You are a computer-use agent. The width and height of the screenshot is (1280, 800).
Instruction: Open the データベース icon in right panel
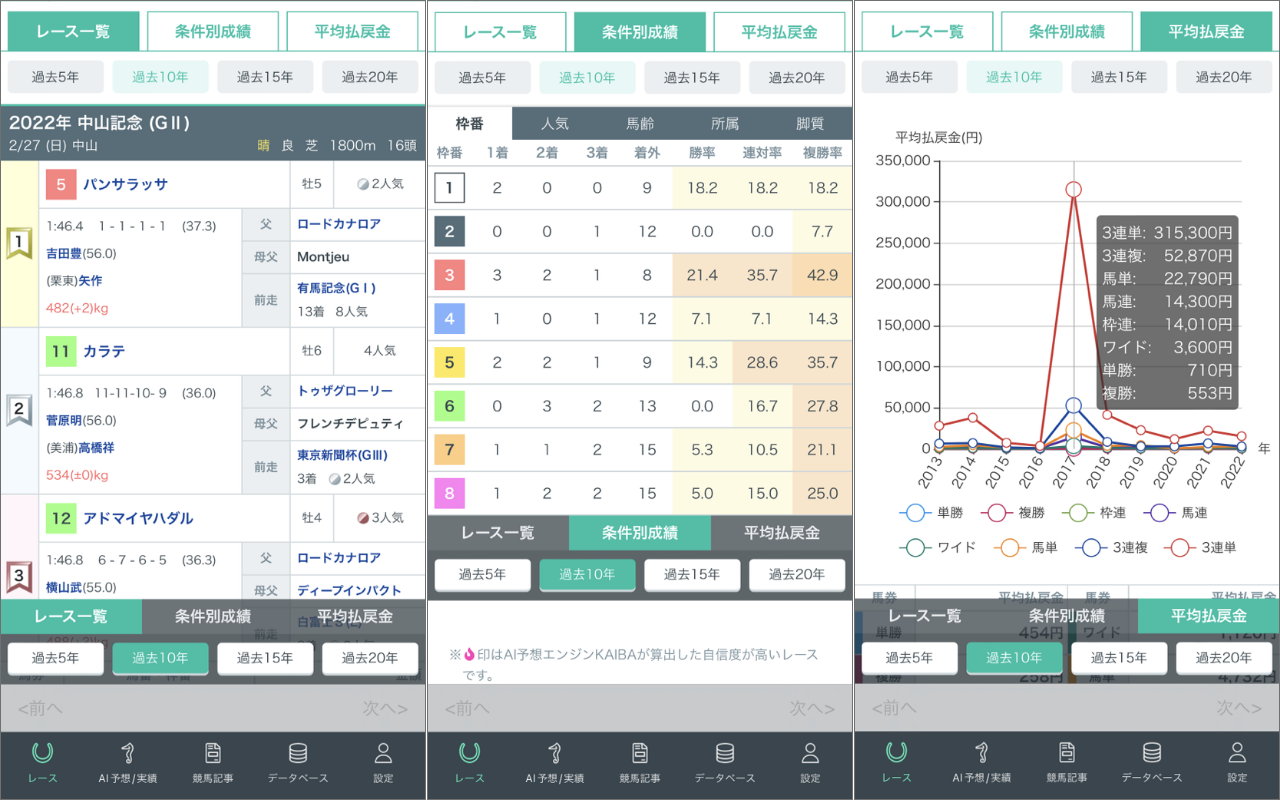pos(1152,753)
